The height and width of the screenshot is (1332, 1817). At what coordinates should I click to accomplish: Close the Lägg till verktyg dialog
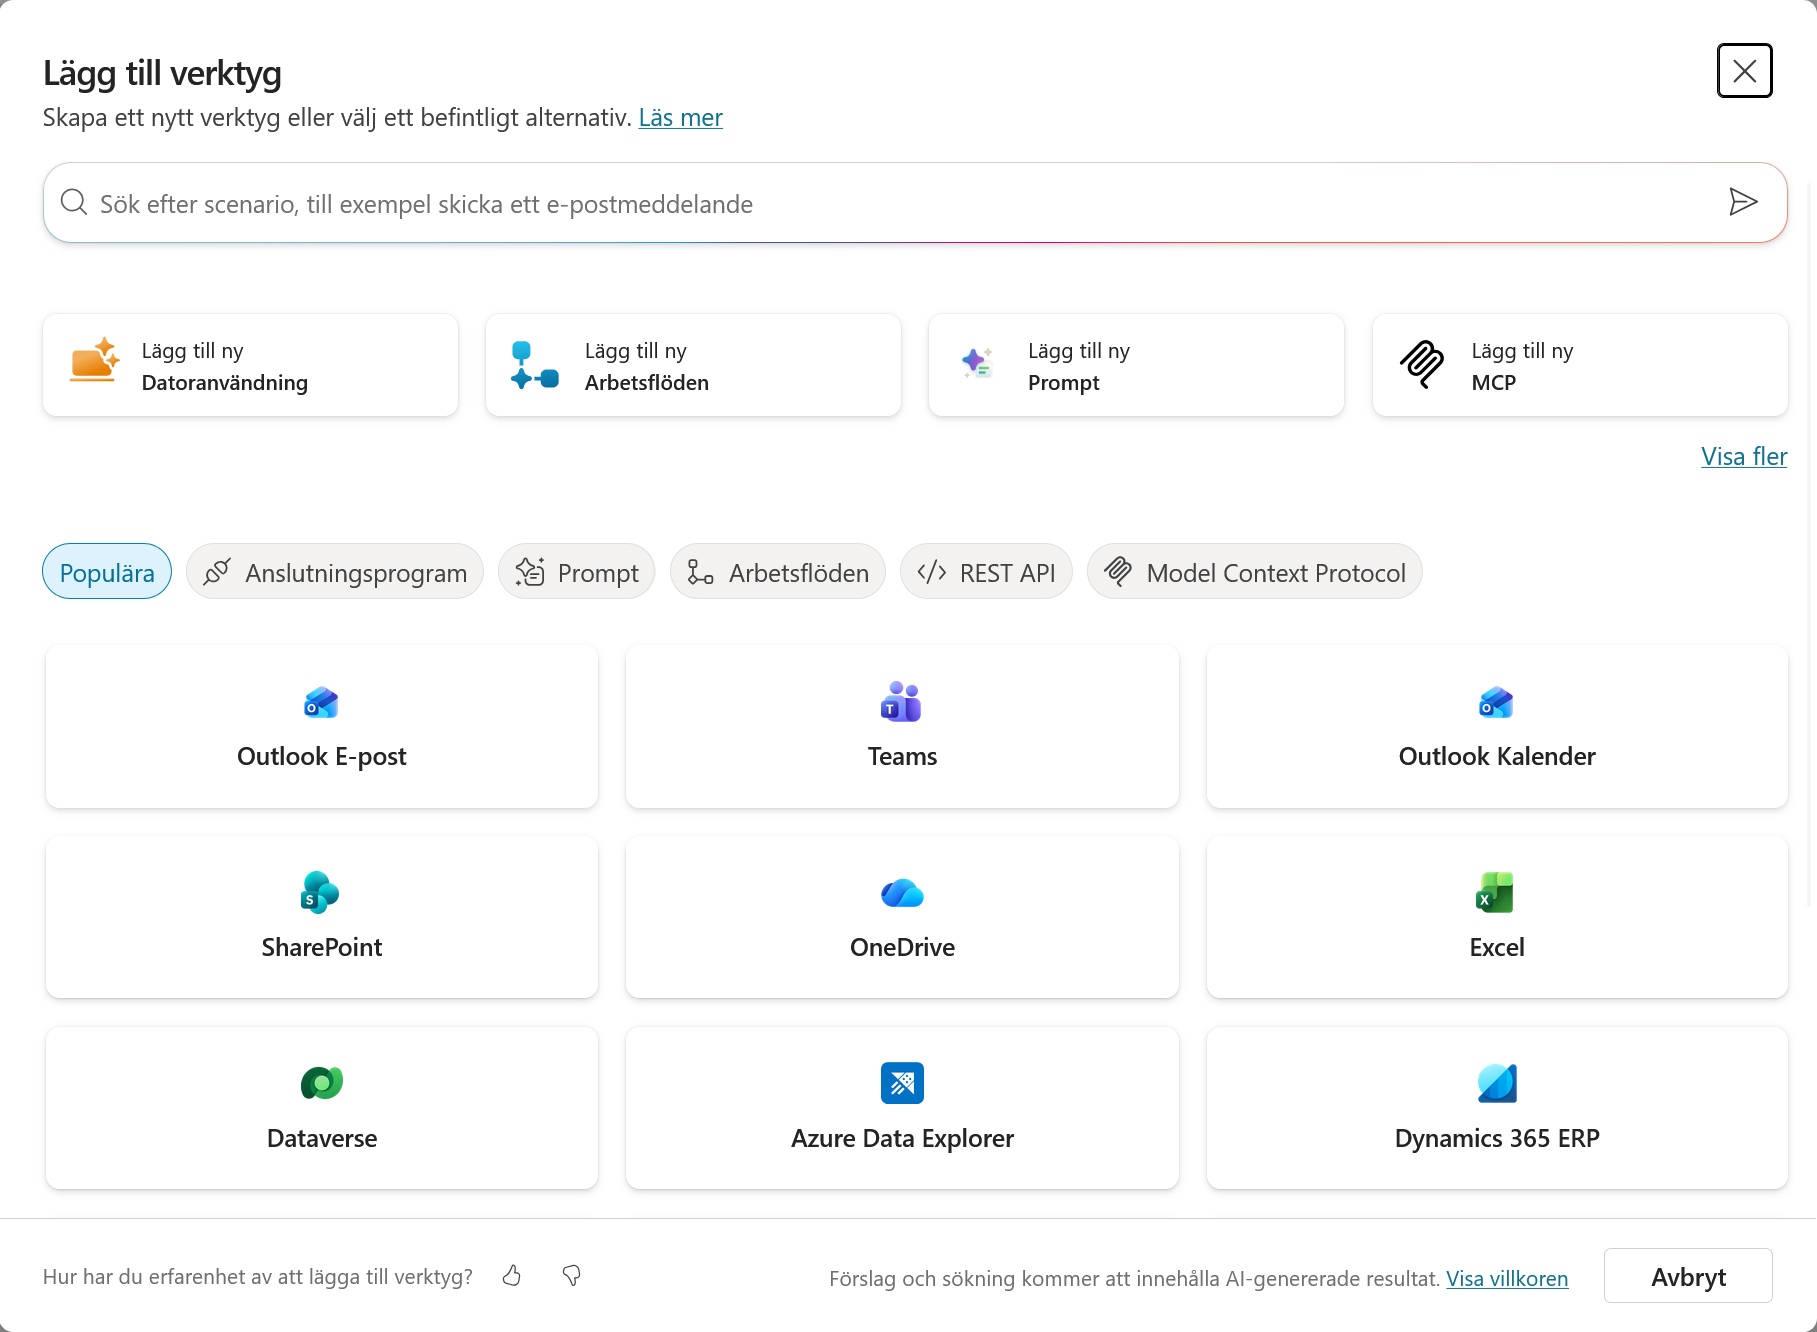click(x=1745, y=71)
